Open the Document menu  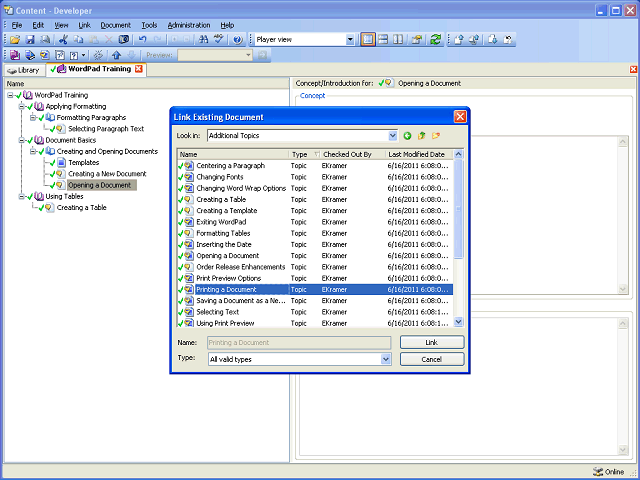coord(116,25)
